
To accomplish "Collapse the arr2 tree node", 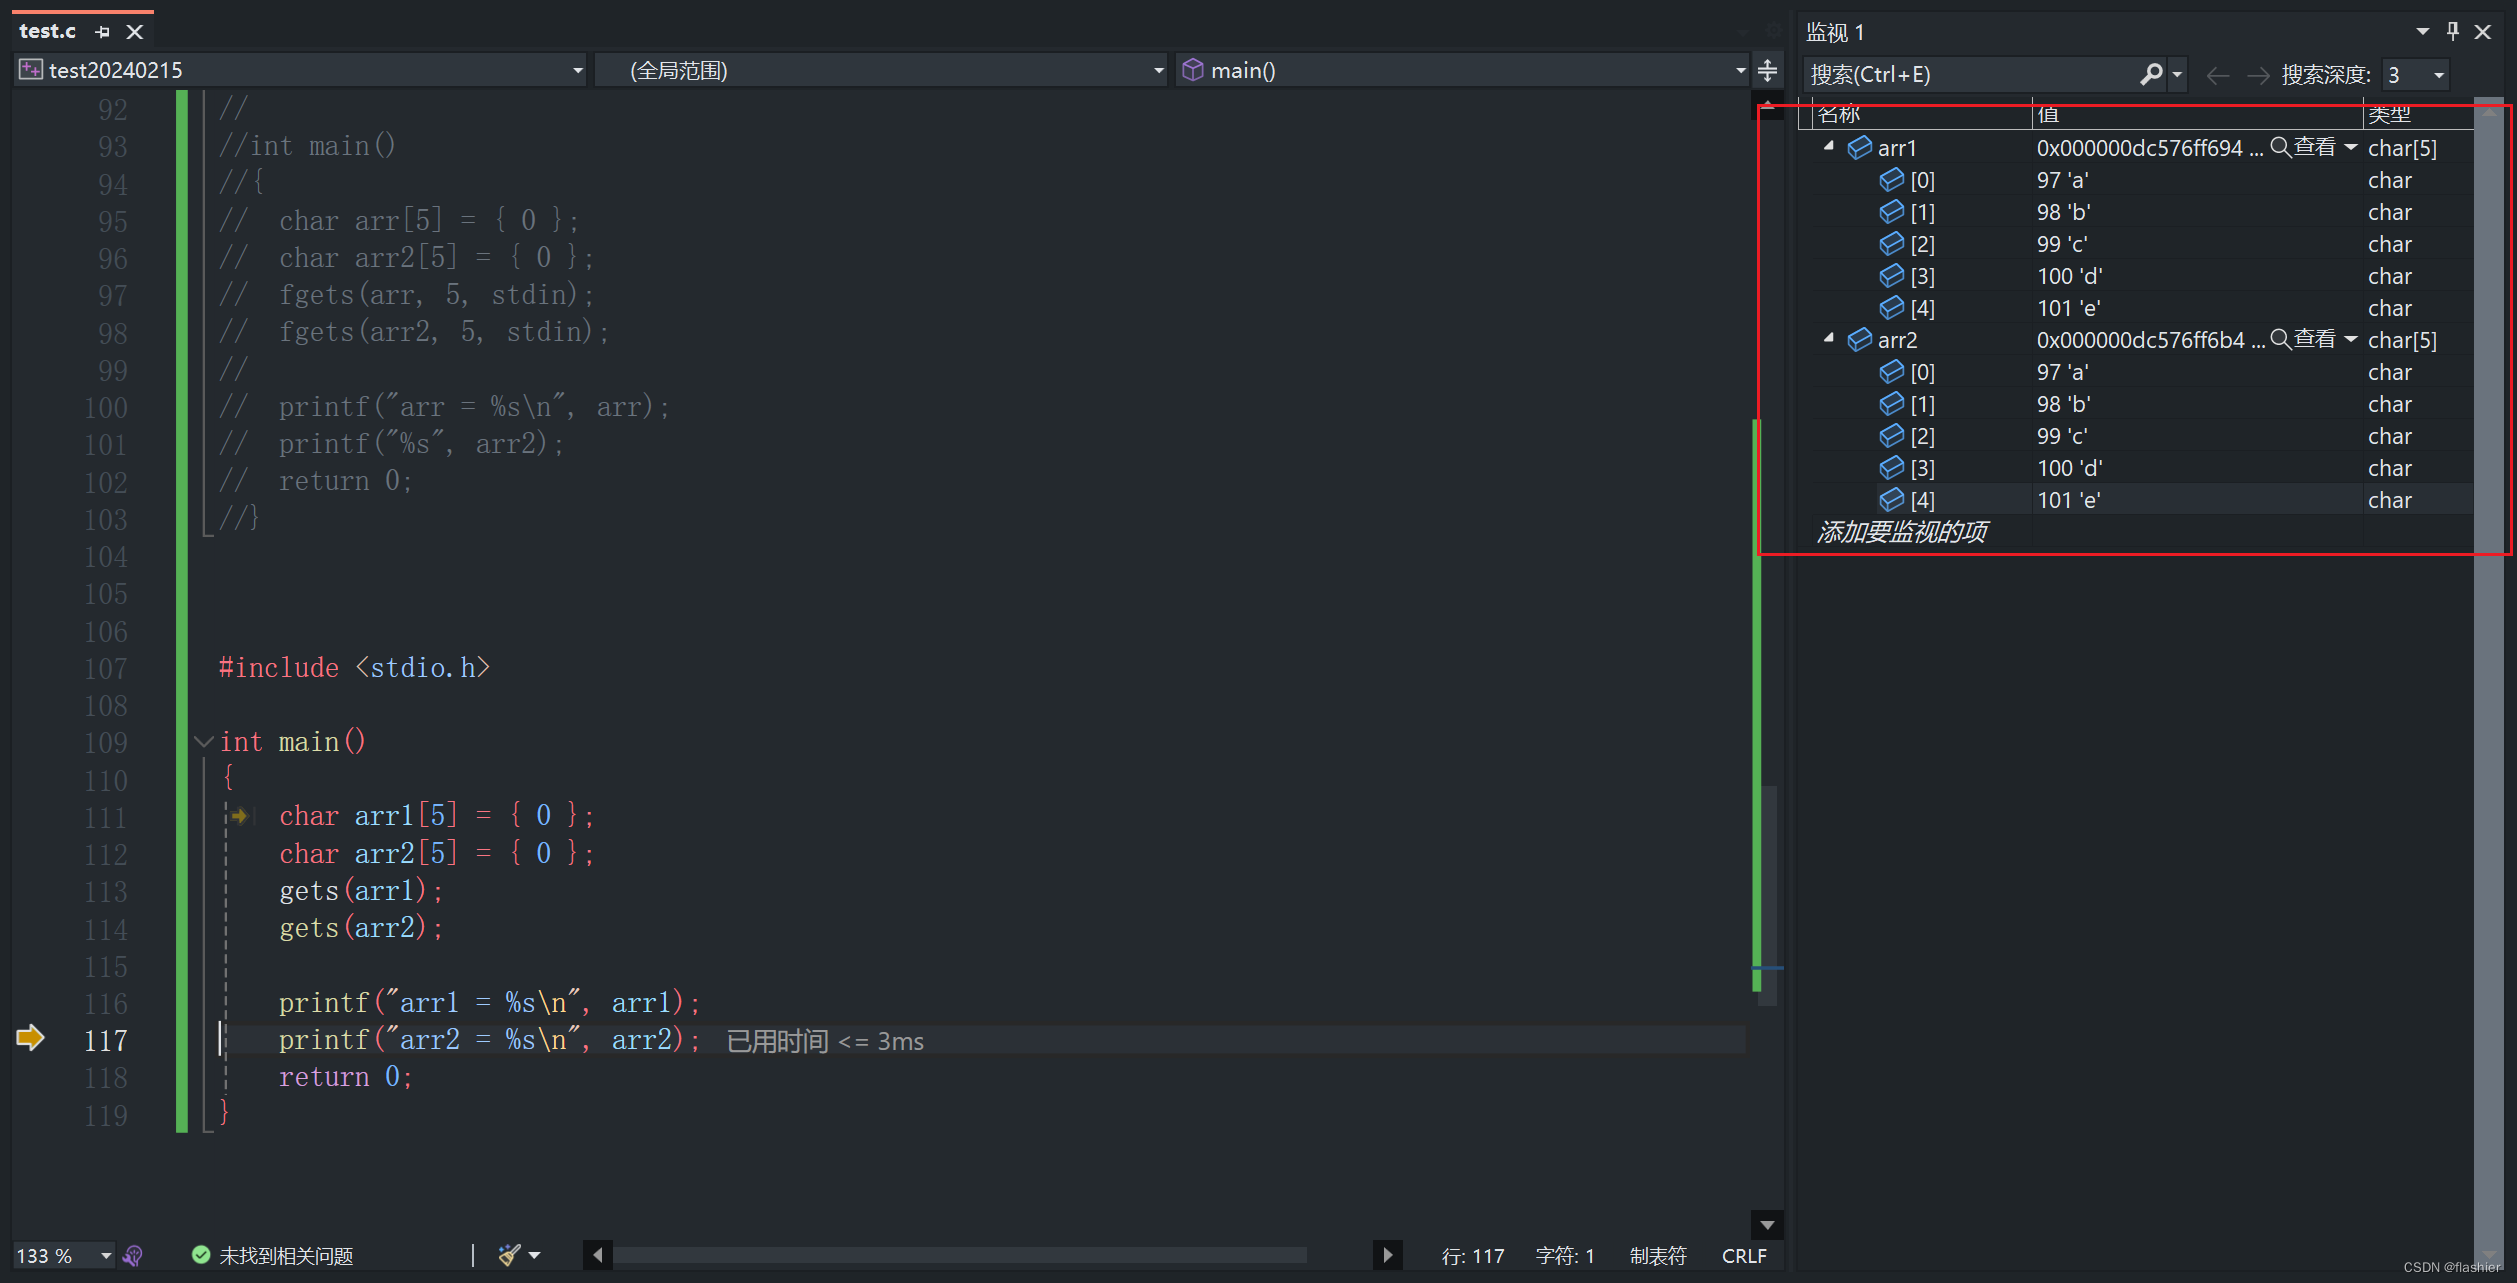I will 1829,339.
